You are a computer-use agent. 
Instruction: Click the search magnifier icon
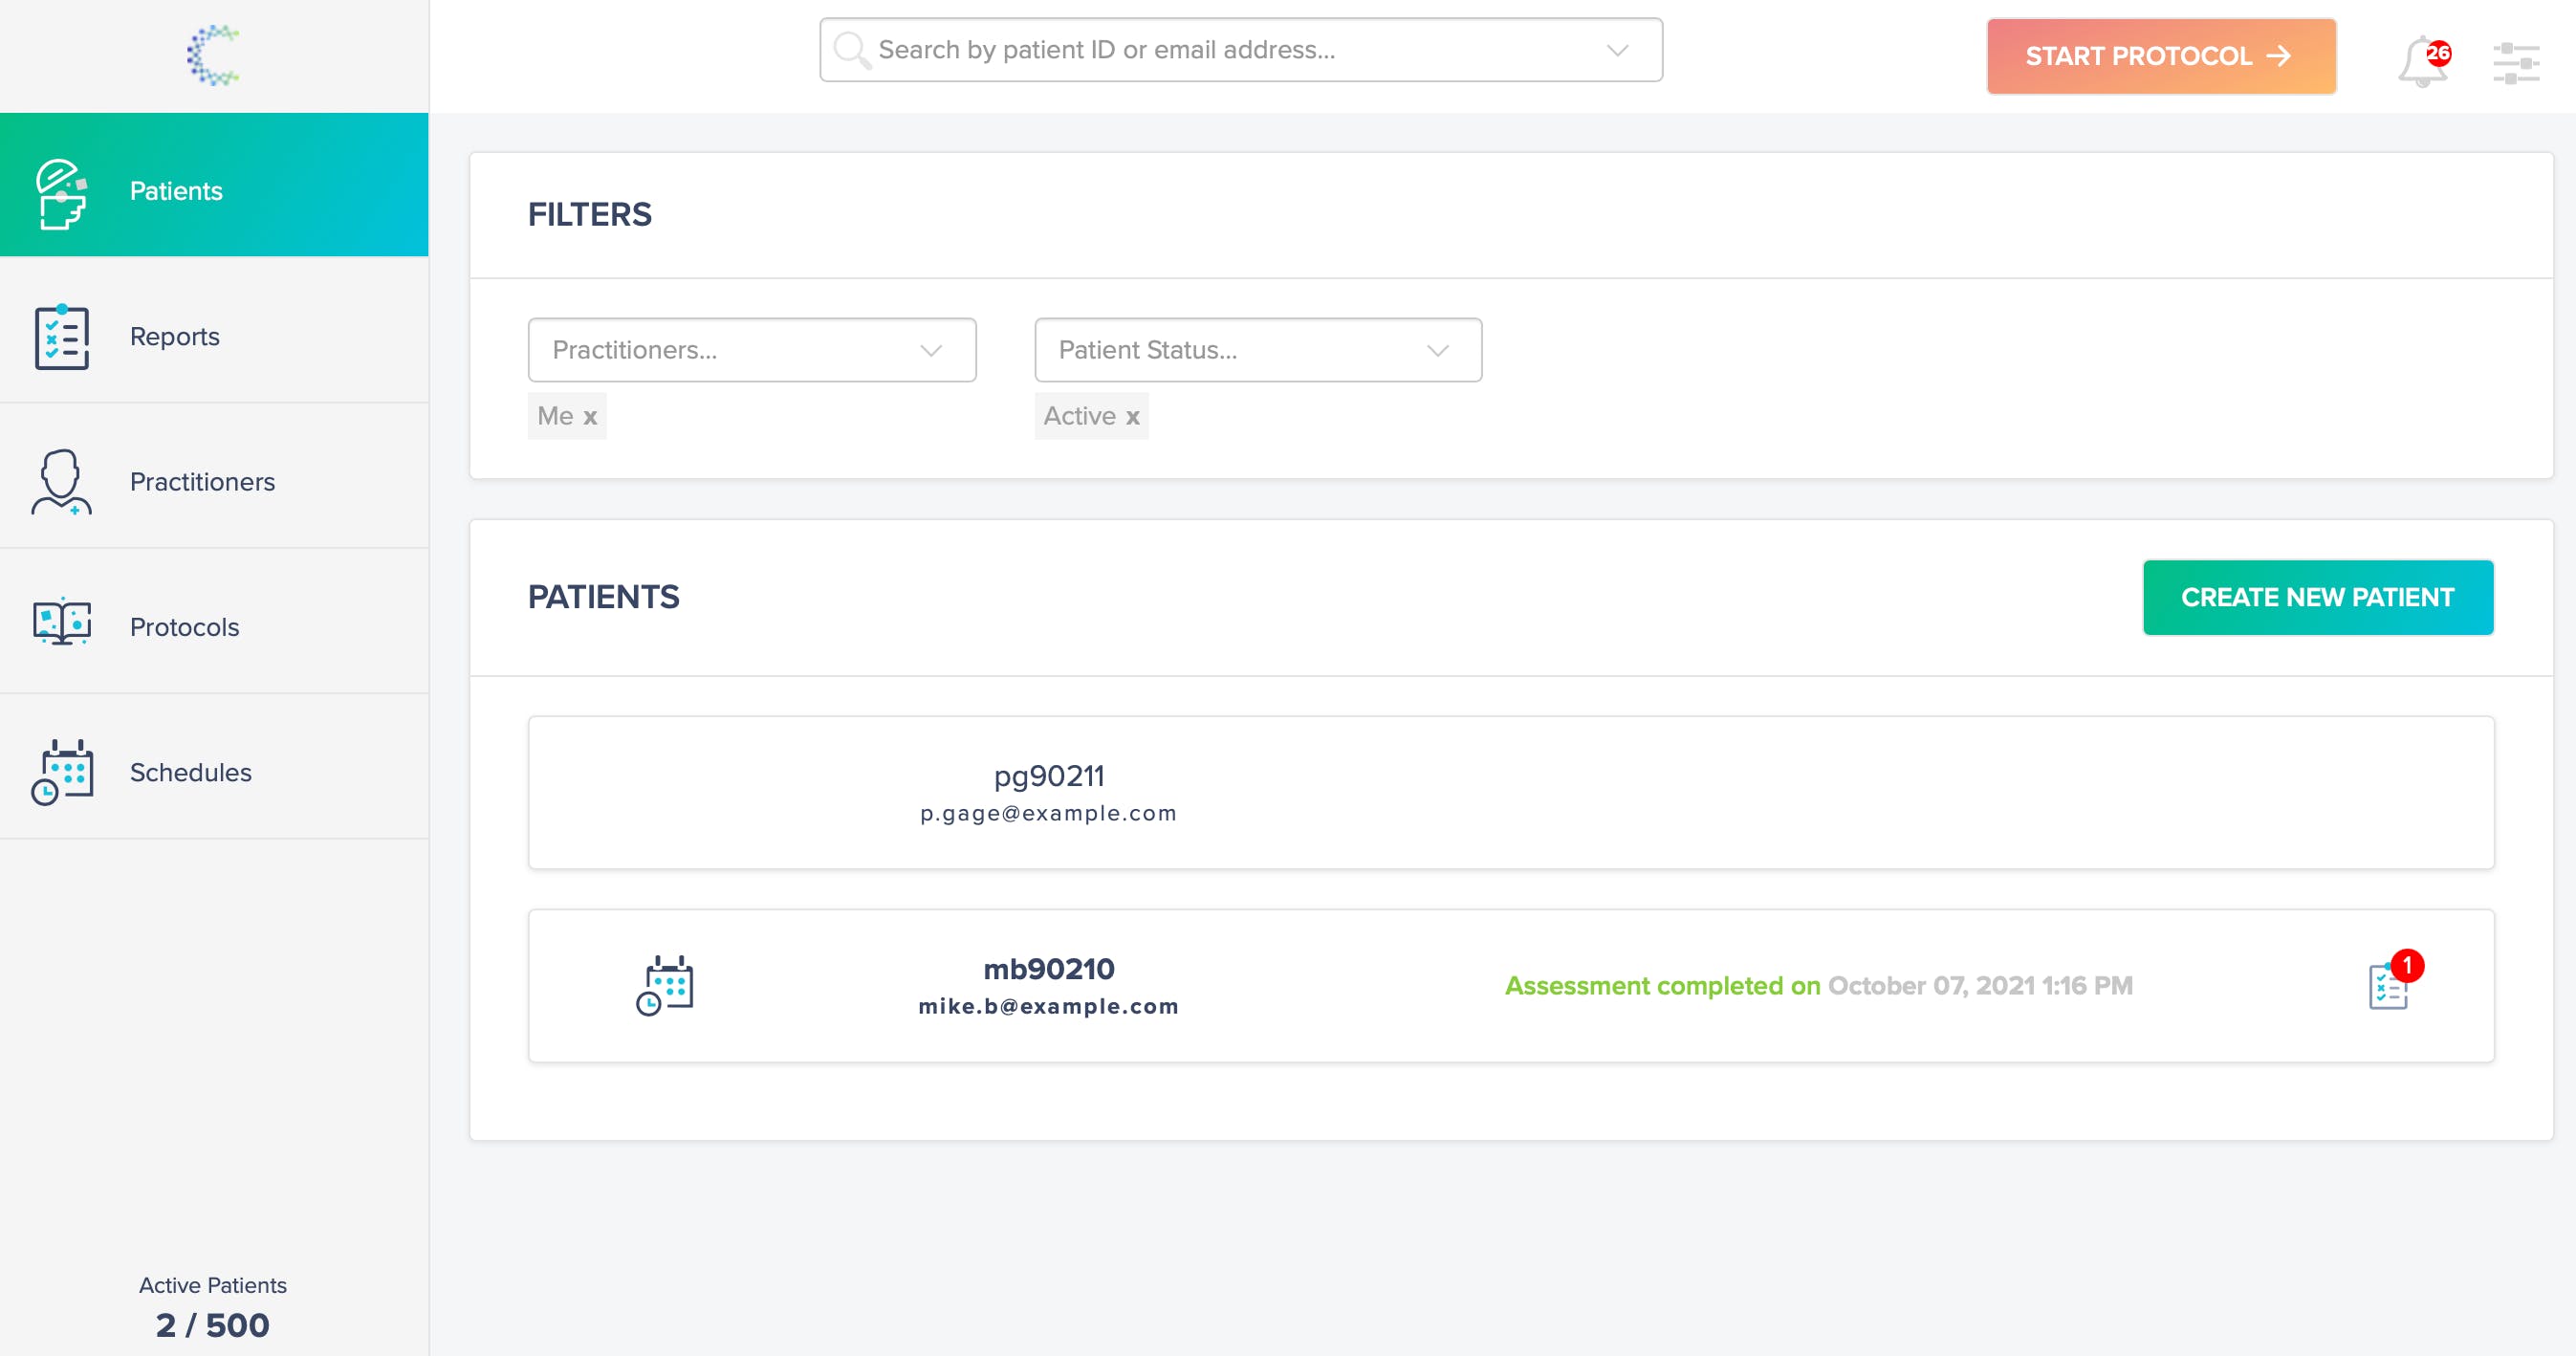pos(851,50)
